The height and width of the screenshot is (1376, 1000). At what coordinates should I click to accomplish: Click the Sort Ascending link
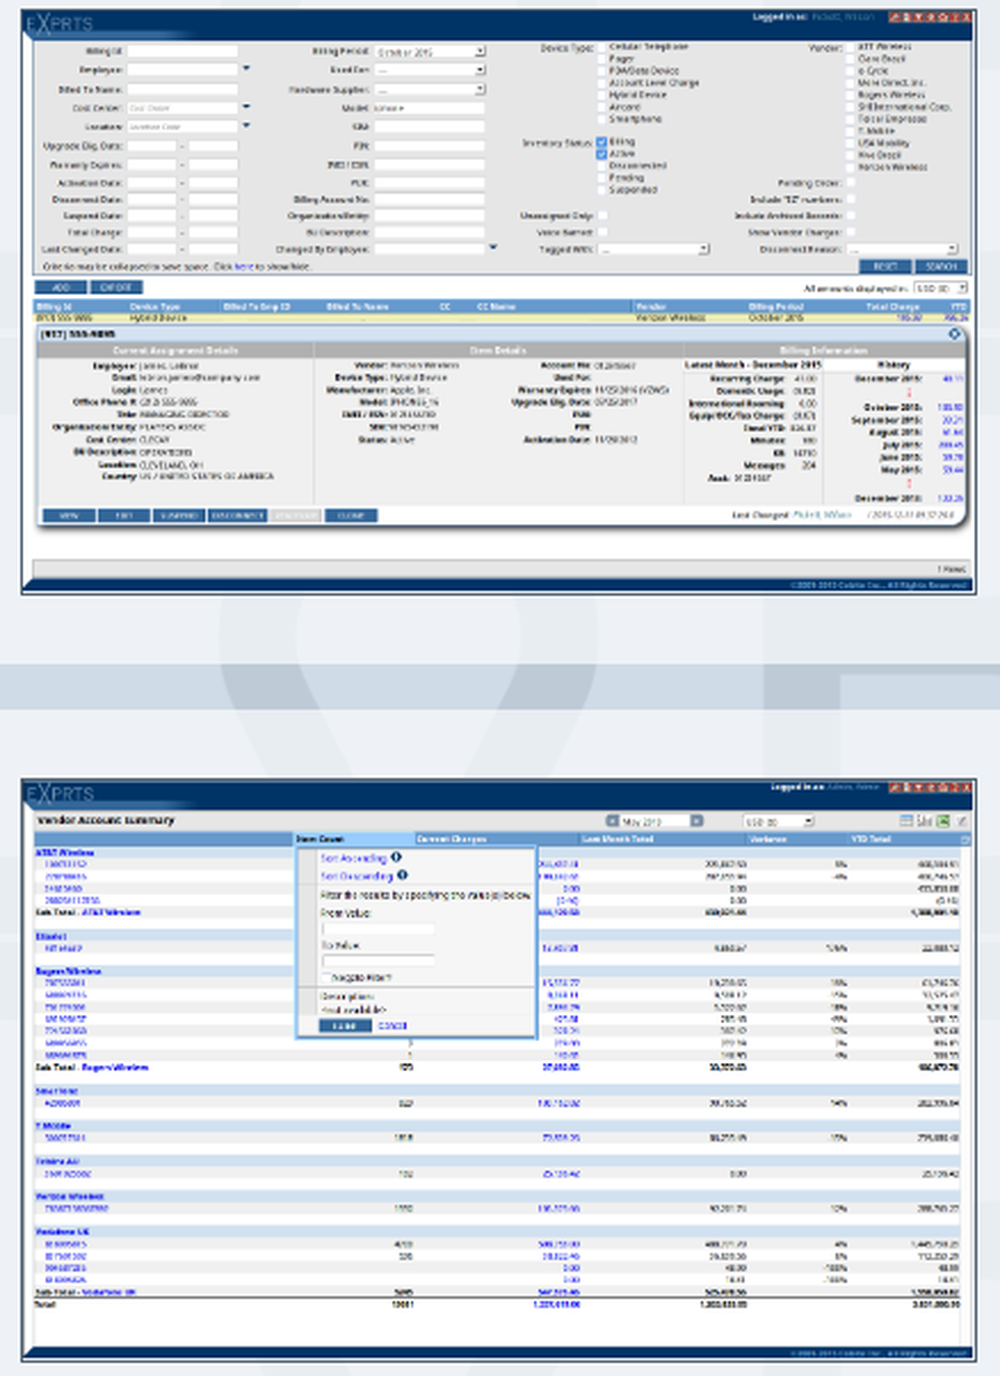353,858
